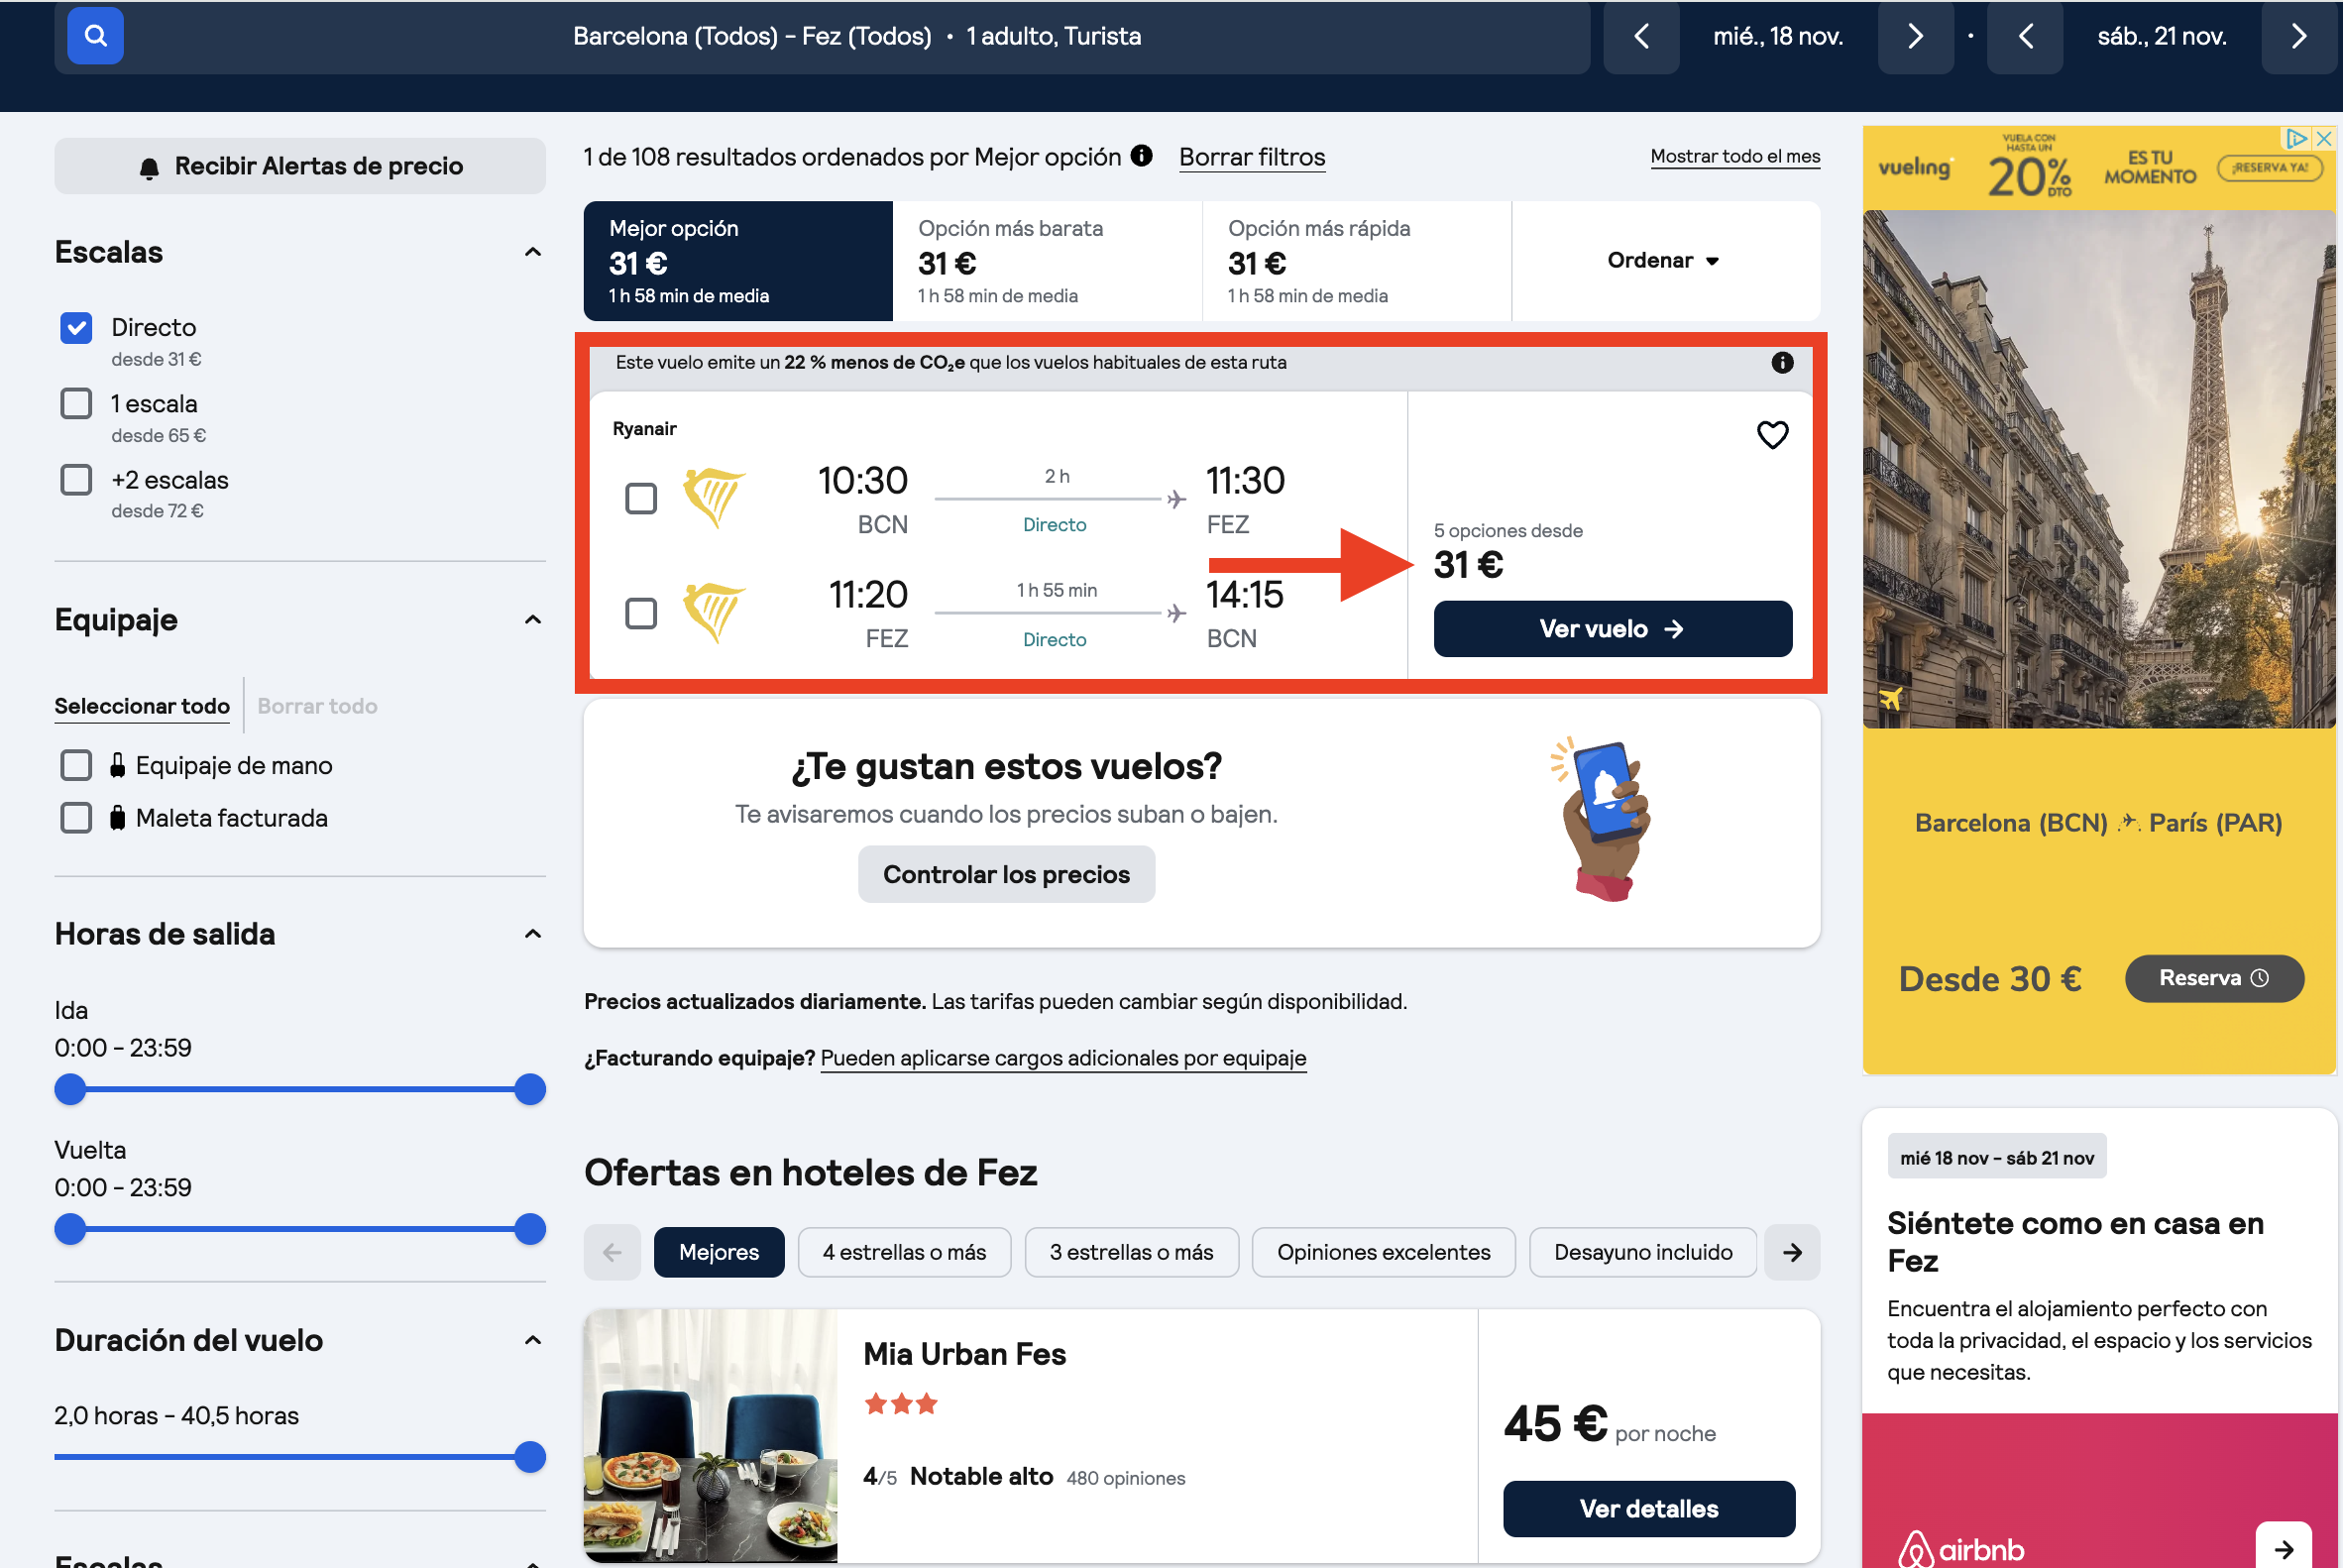
Task: Click Vuelta slider right handle
Action: [x=530, y=1229]
